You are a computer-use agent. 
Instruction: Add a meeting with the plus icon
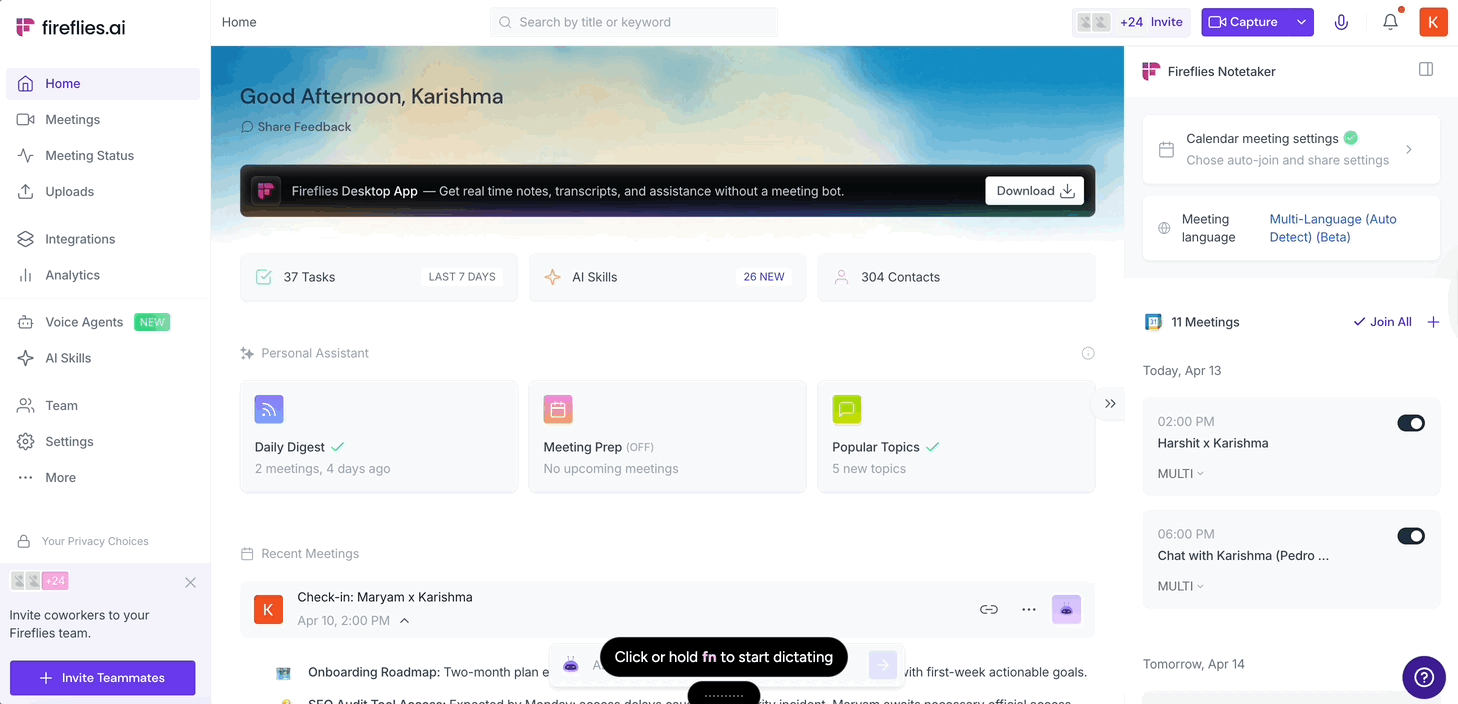click(x=1433, y=322)
